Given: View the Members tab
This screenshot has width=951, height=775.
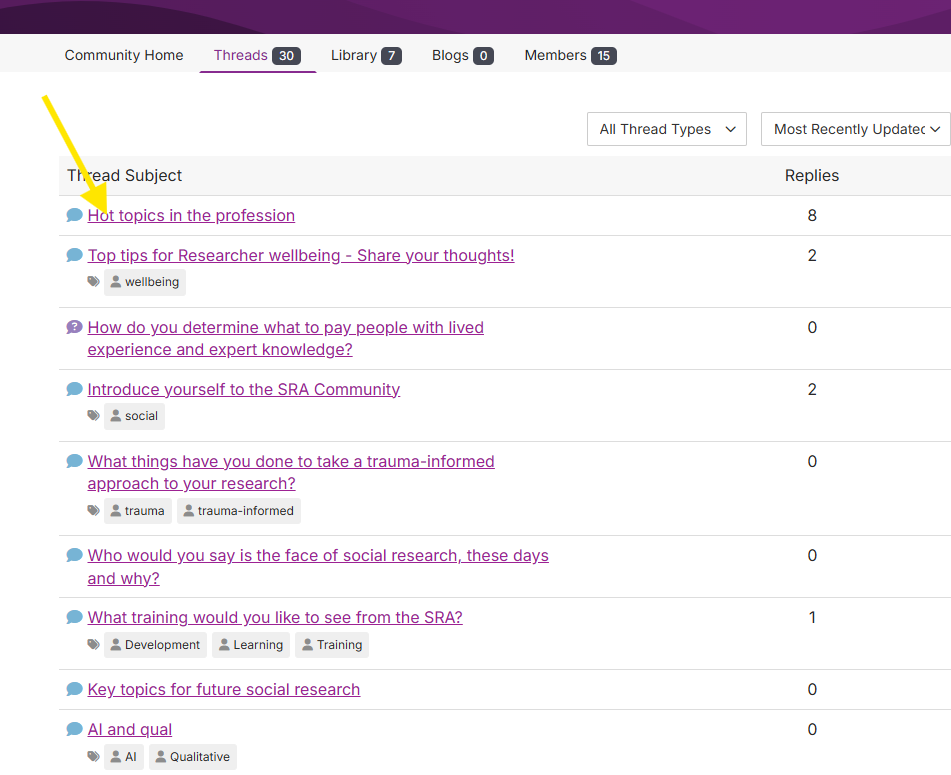Looking at the screenshot, I should tap(570, 55).
